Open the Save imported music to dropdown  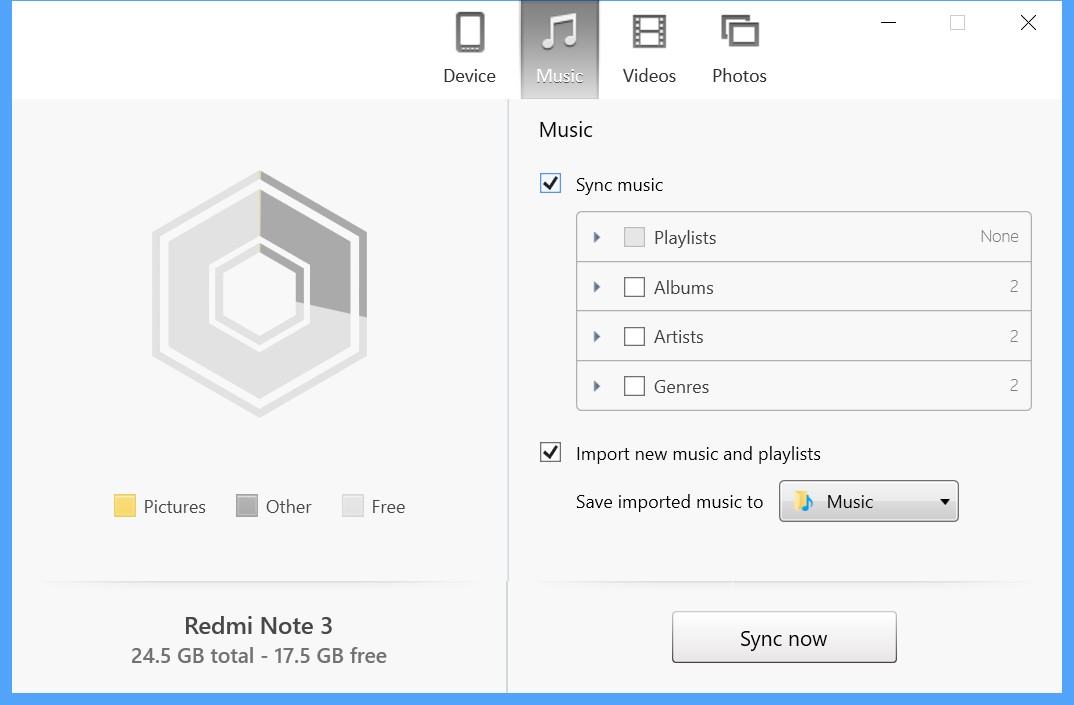869,502
